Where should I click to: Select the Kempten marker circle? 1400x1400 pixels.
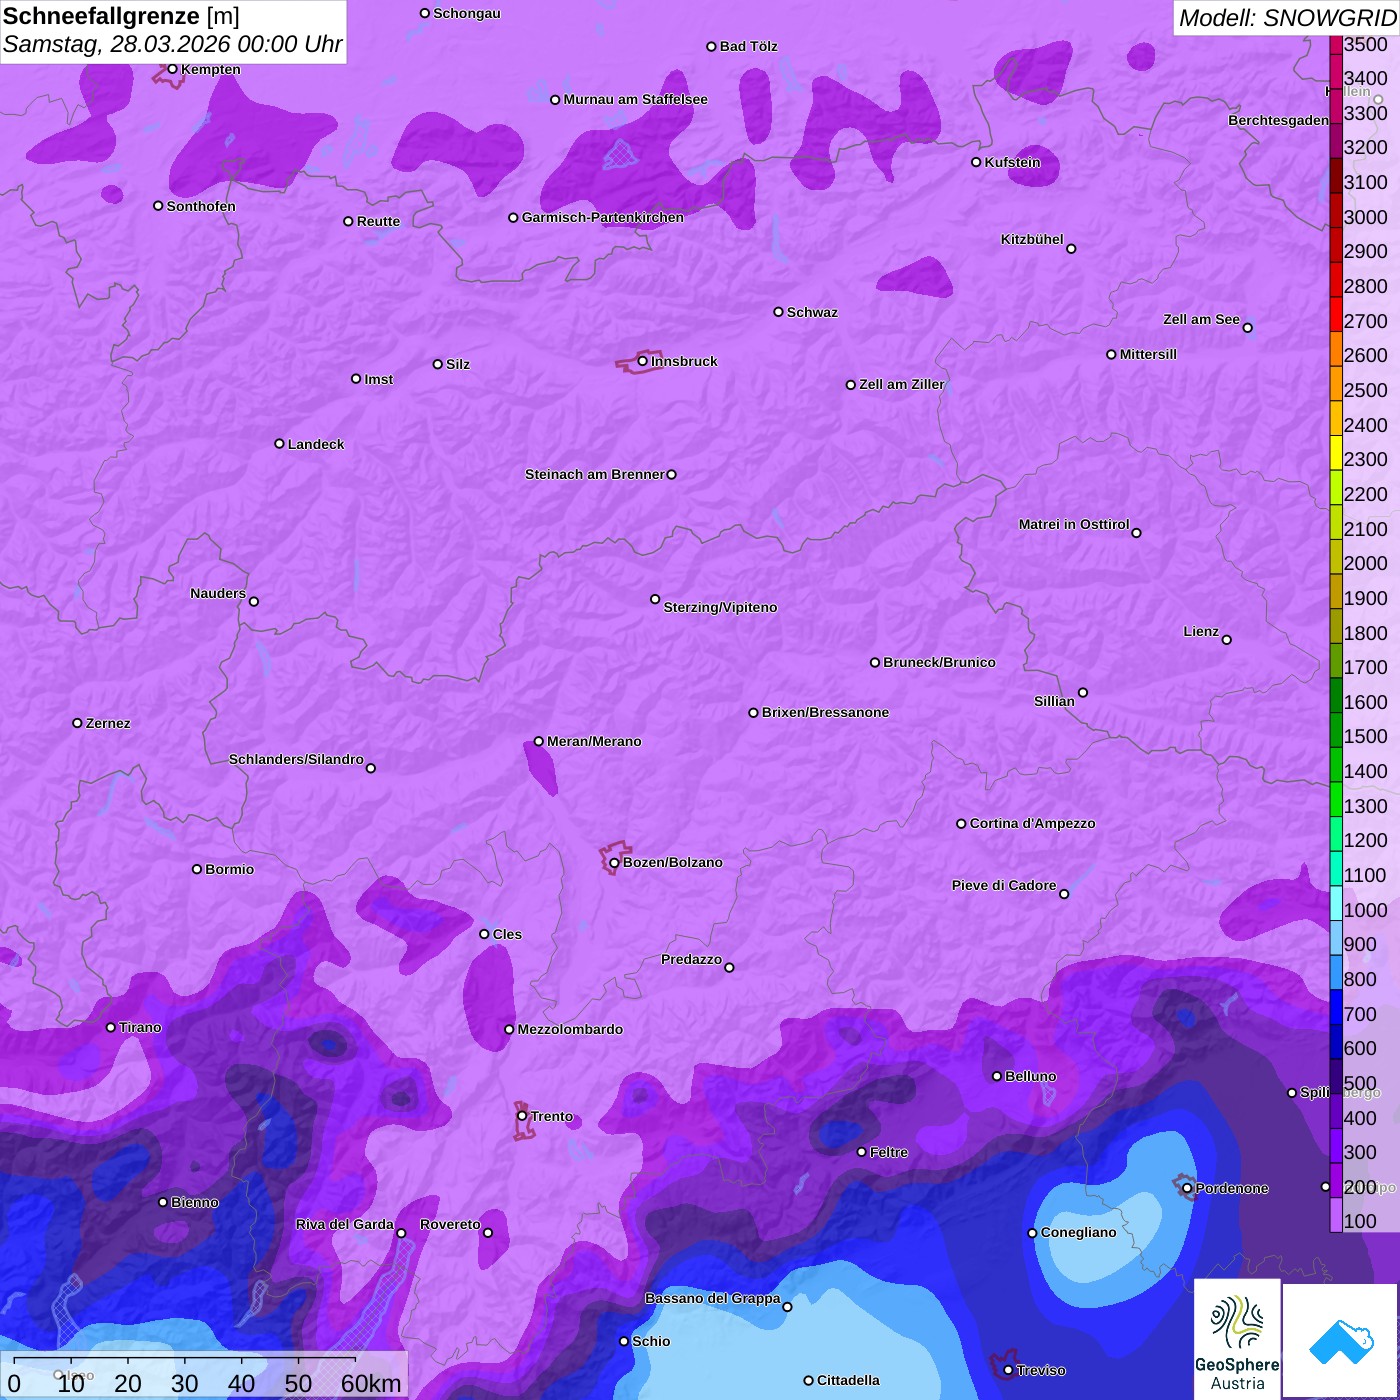(x=172, y=69)
